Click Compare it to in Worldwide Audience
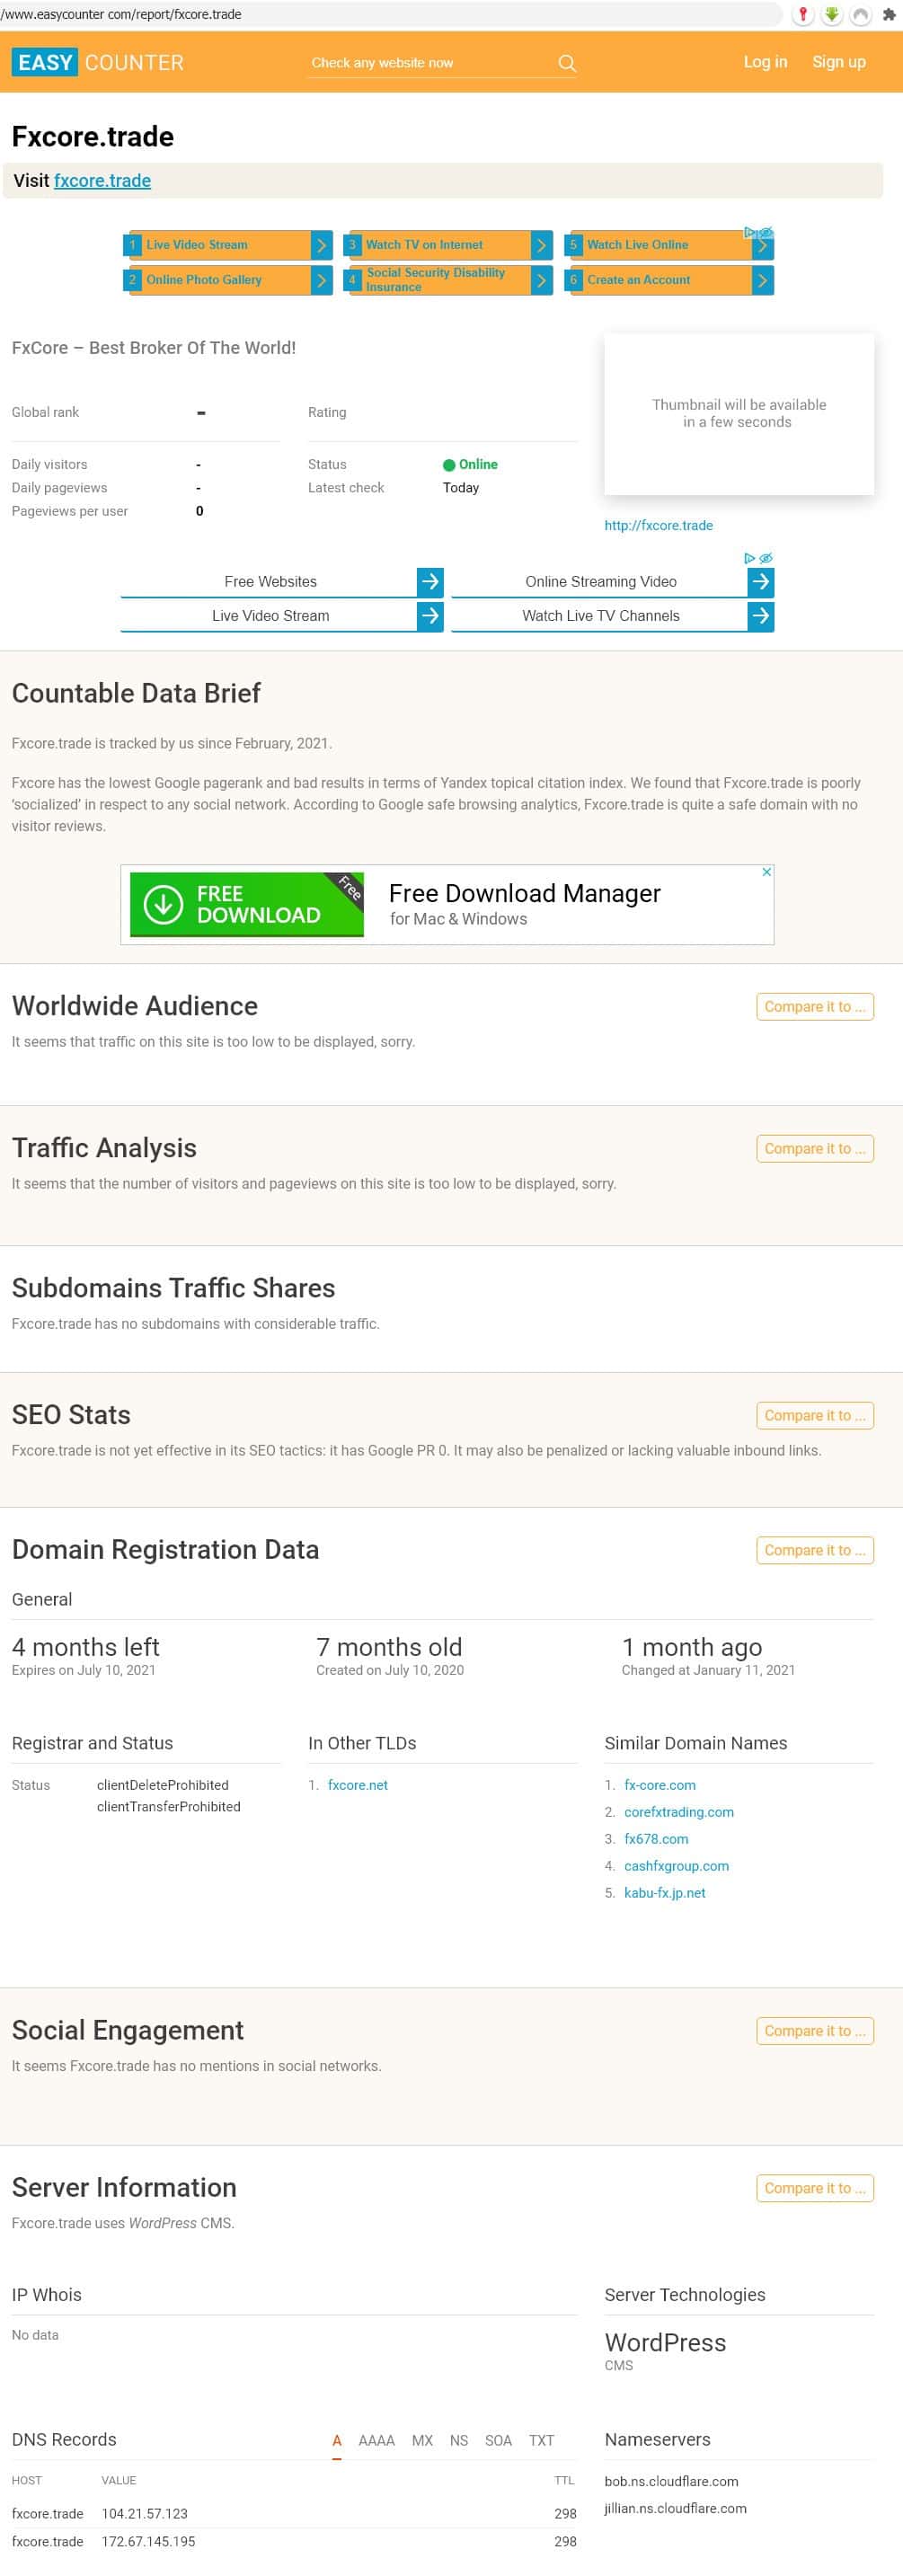Image resolution: width=903 pixels, height=2576 pixels. [814, 1007]
